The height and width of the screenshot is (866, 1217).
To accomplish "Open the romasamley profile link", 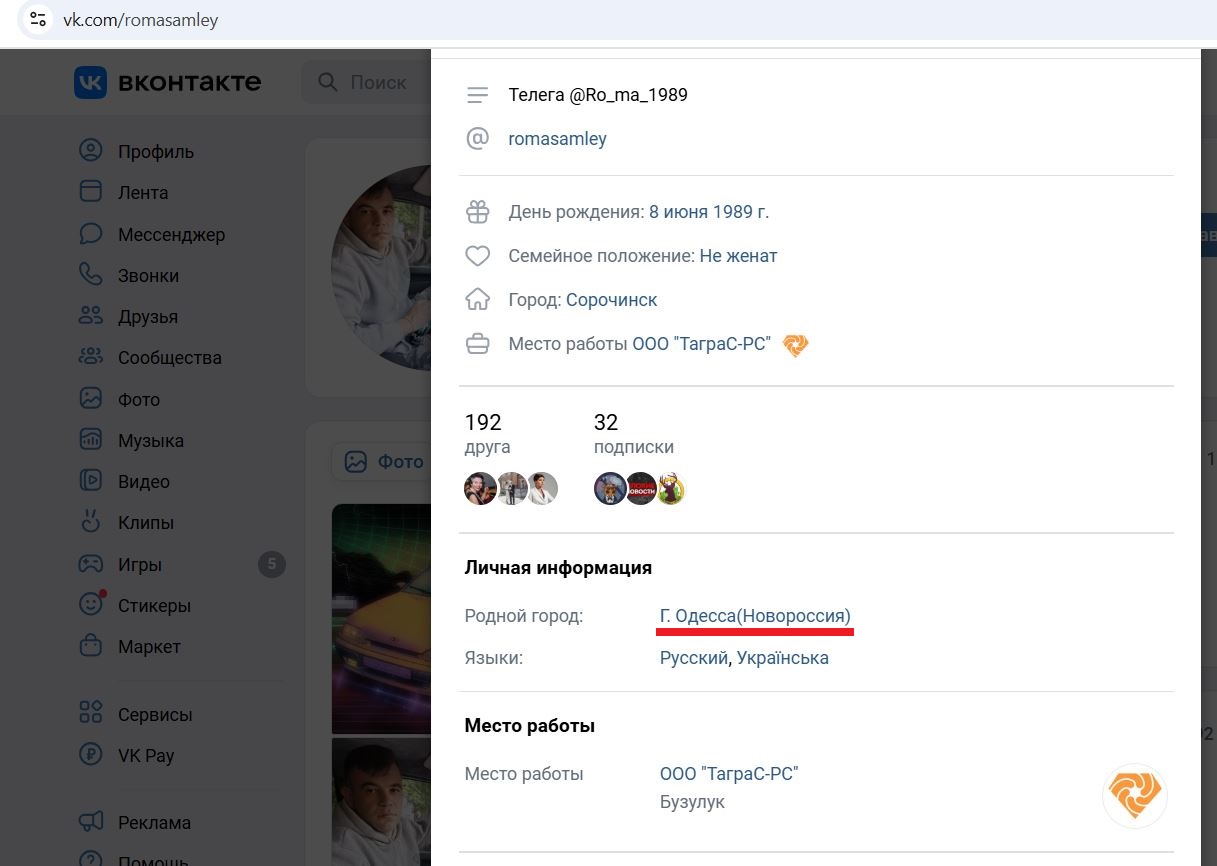I will tap(557, 139).
